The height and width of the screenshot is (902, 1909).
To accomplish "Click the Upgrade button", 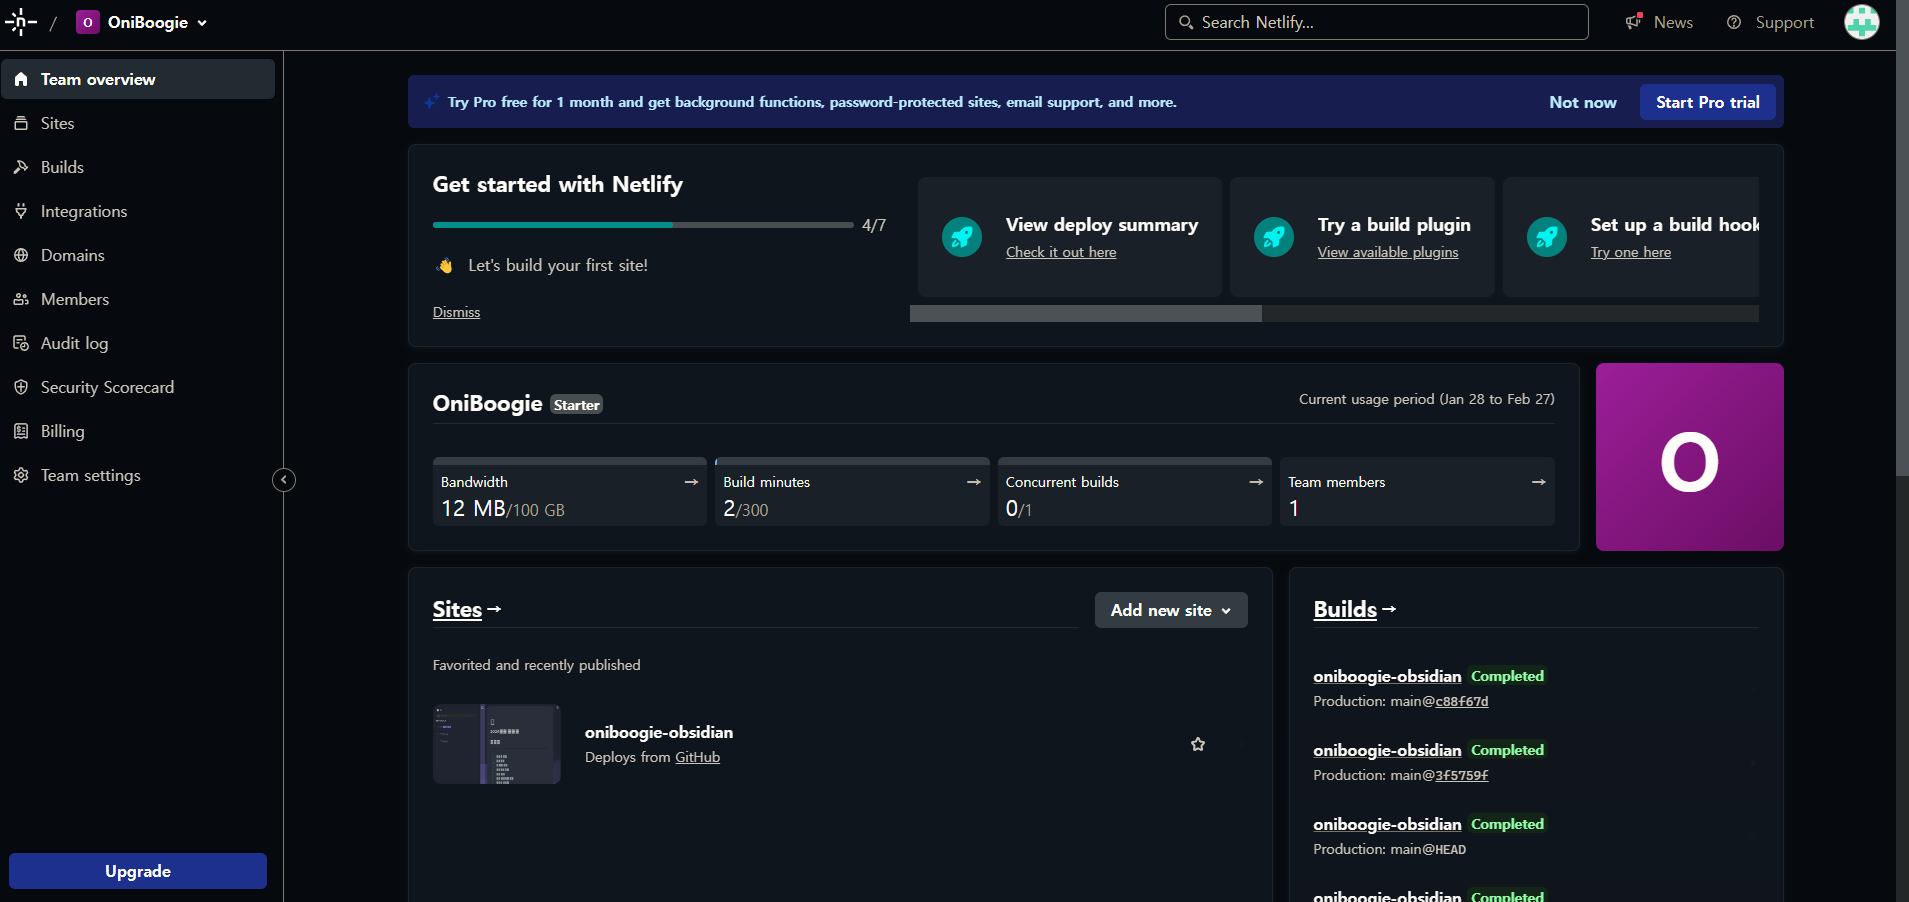I will (138, 871).
